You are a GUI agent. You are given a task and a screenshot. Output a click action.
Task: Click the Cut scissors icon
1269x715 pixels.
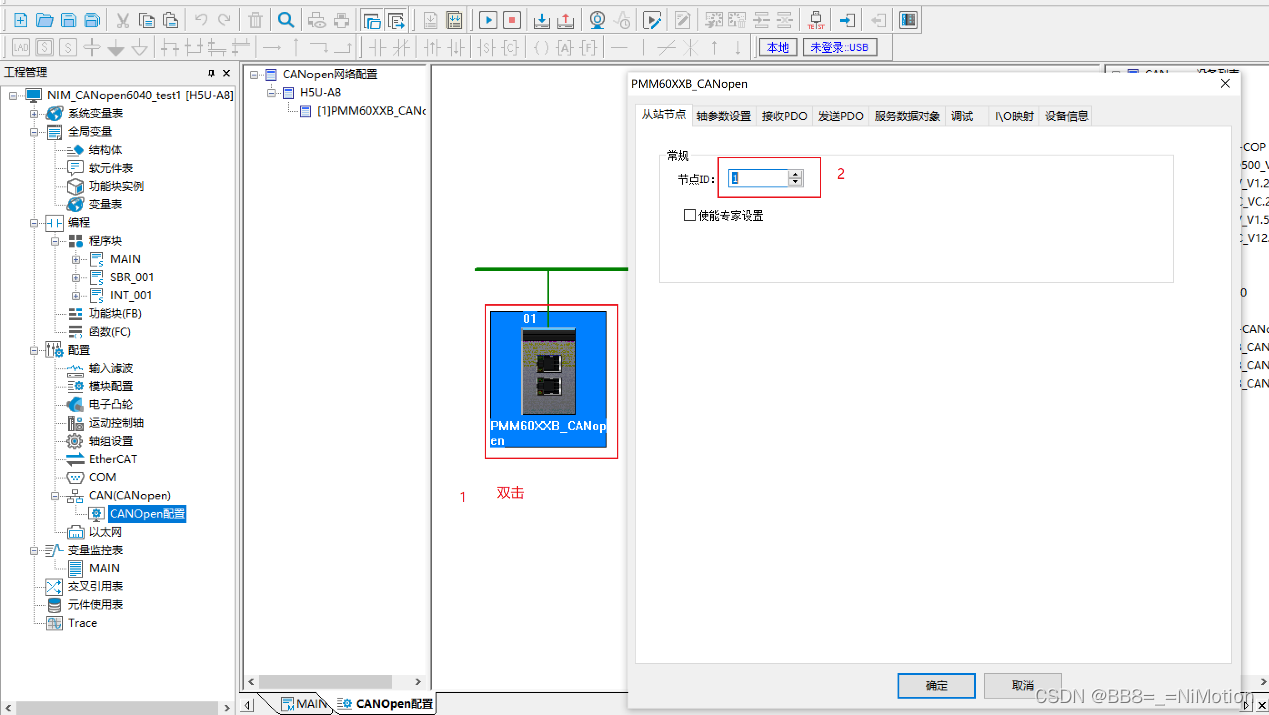click(x=122, y=20)
